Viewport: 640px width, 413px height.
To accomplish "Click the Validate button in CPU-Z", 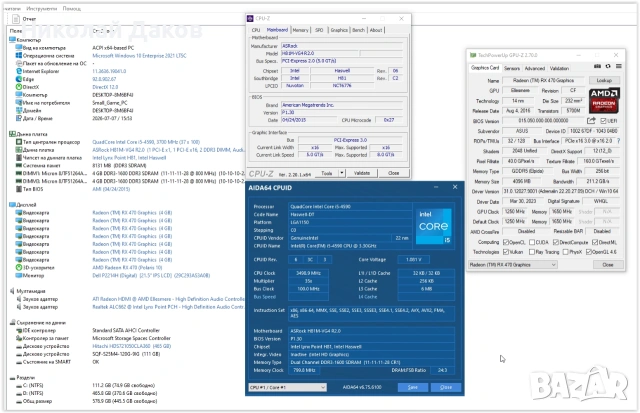I will [x=362, y=173].
